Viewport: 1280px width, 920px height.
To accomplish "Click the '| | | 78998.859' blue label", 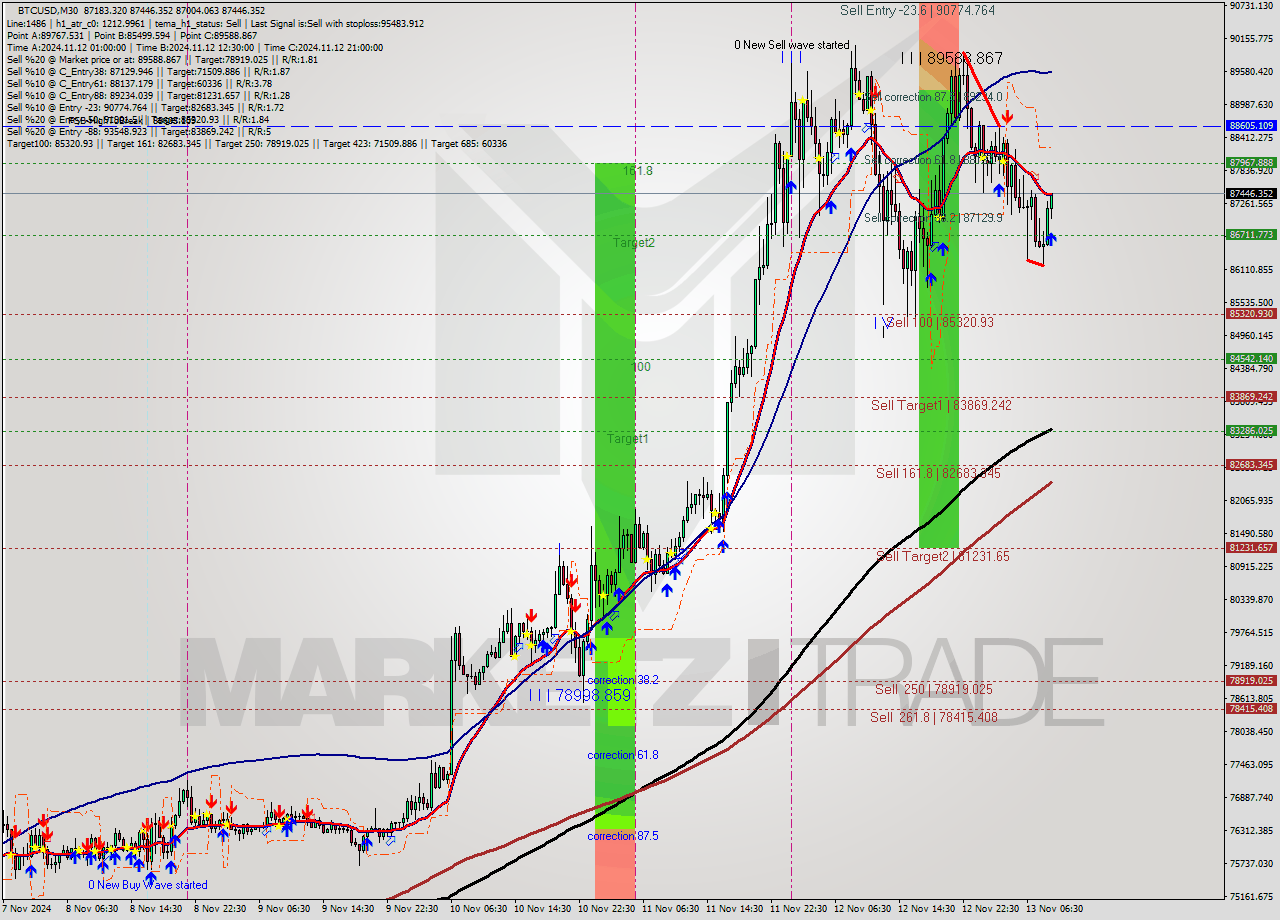I will 580,695.
